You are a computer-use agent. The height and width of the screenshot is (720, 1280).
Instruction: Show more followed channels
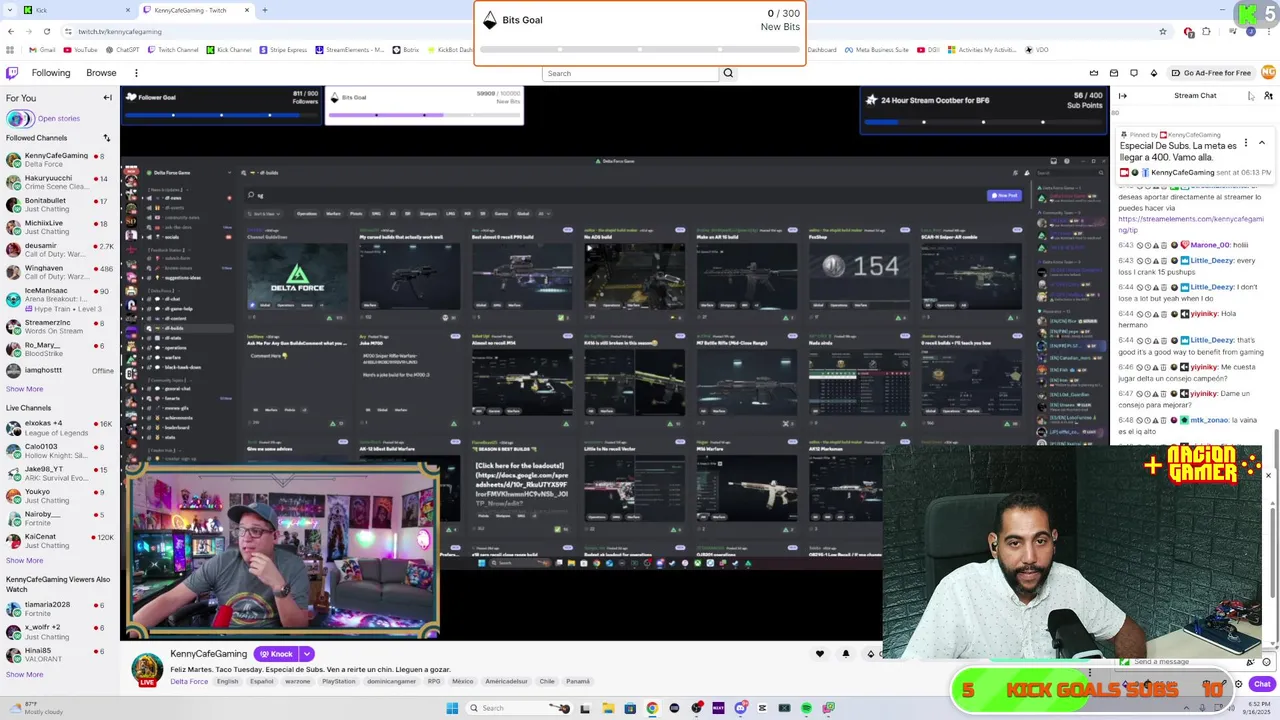coord(24,389)
